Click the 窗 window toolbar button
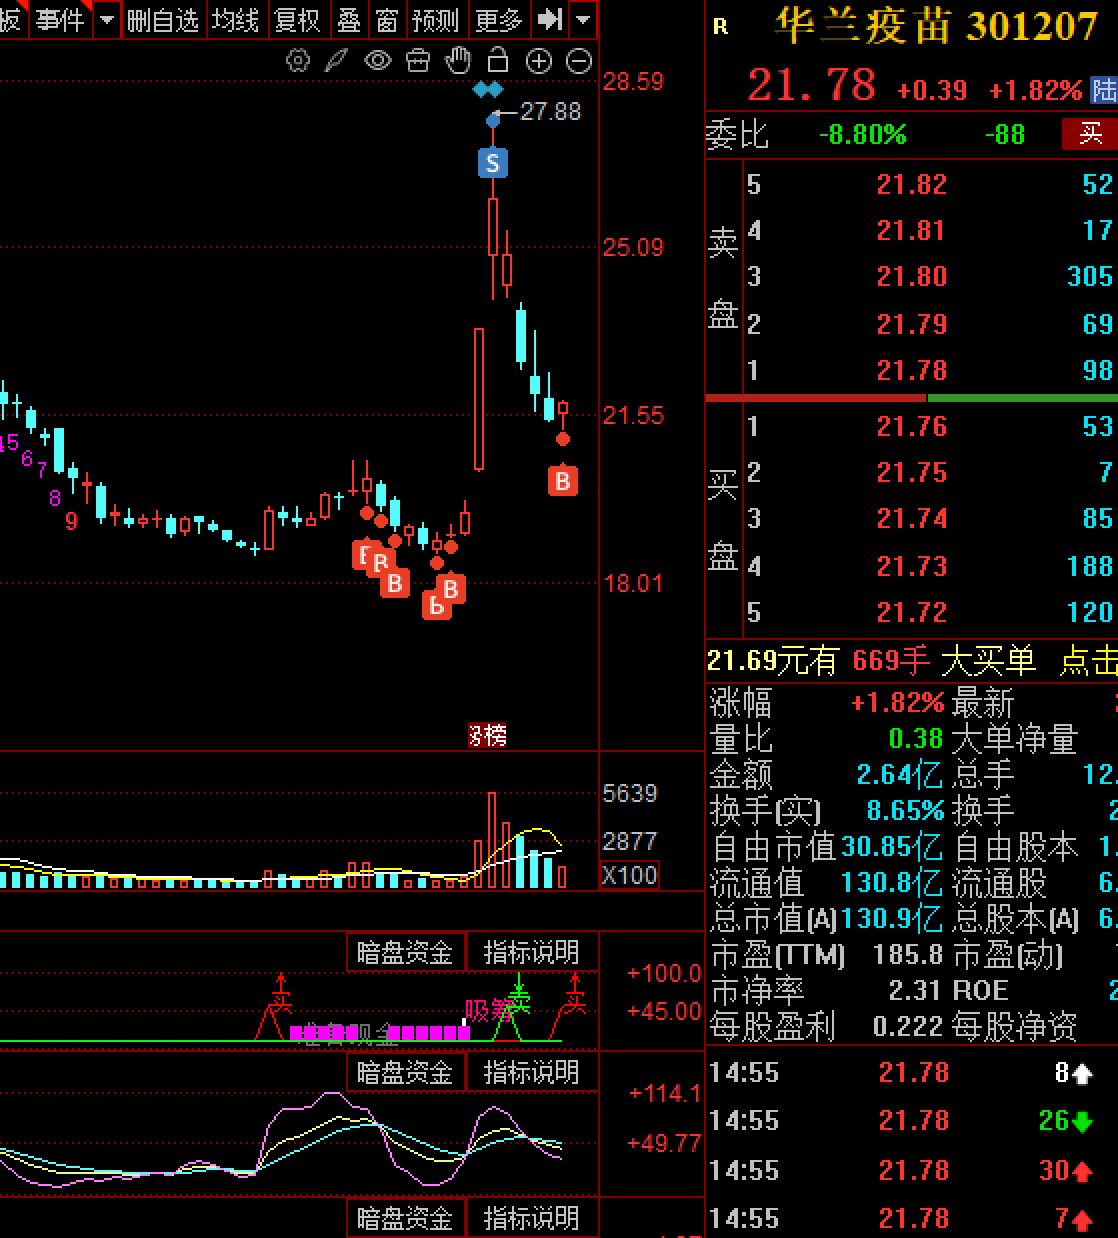This screenshot has width=1118, height=1238. [388, 19]
